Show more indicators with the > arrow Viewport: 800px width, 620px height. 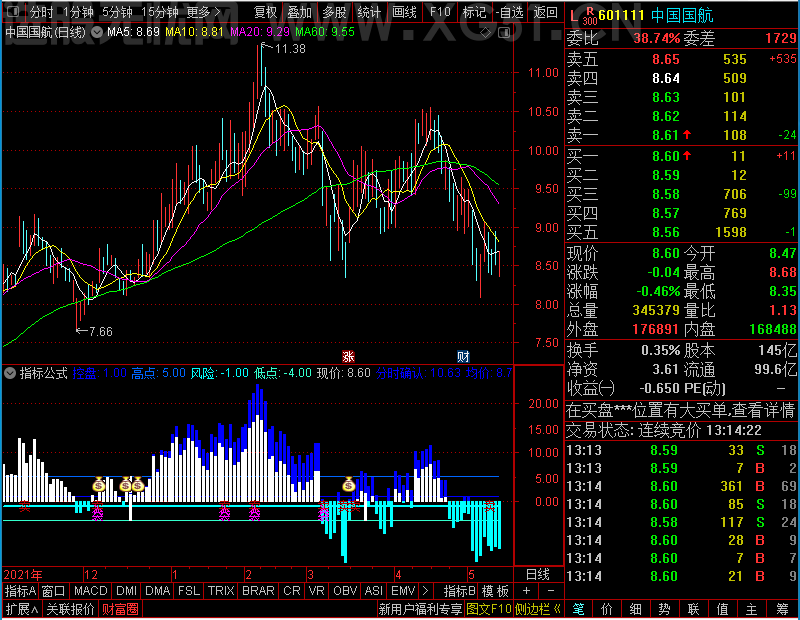click(425, 591)
